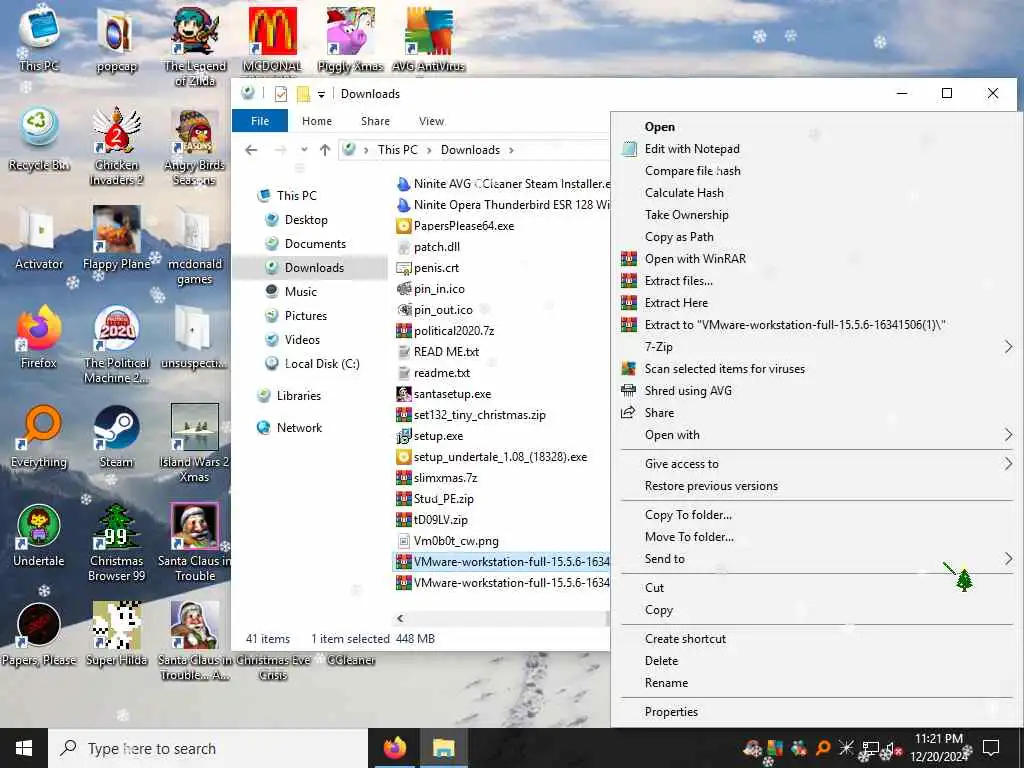Launch the Chicken Invaders 2 shortcut
Screen dimensions: 1024x768
(x=116, y=146)
